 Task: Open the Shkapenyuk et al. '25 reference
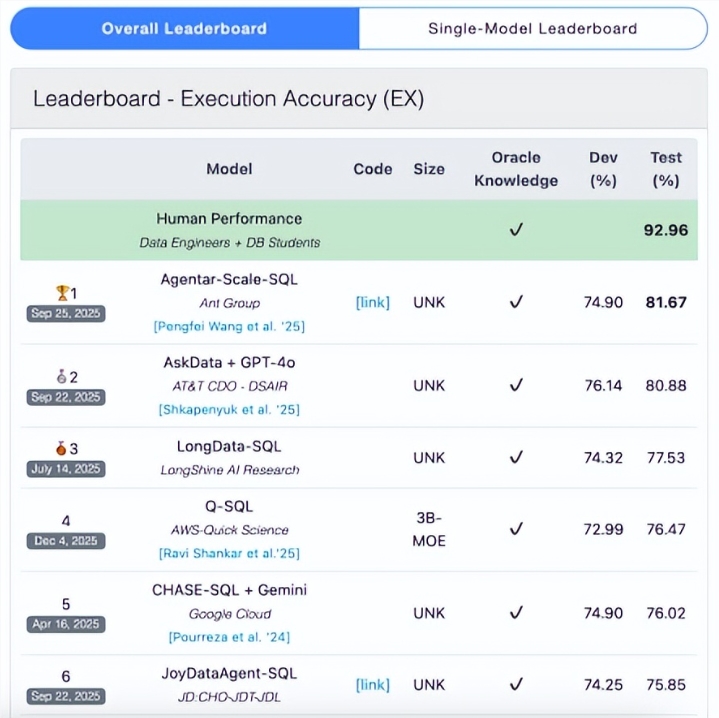[229, 409]
